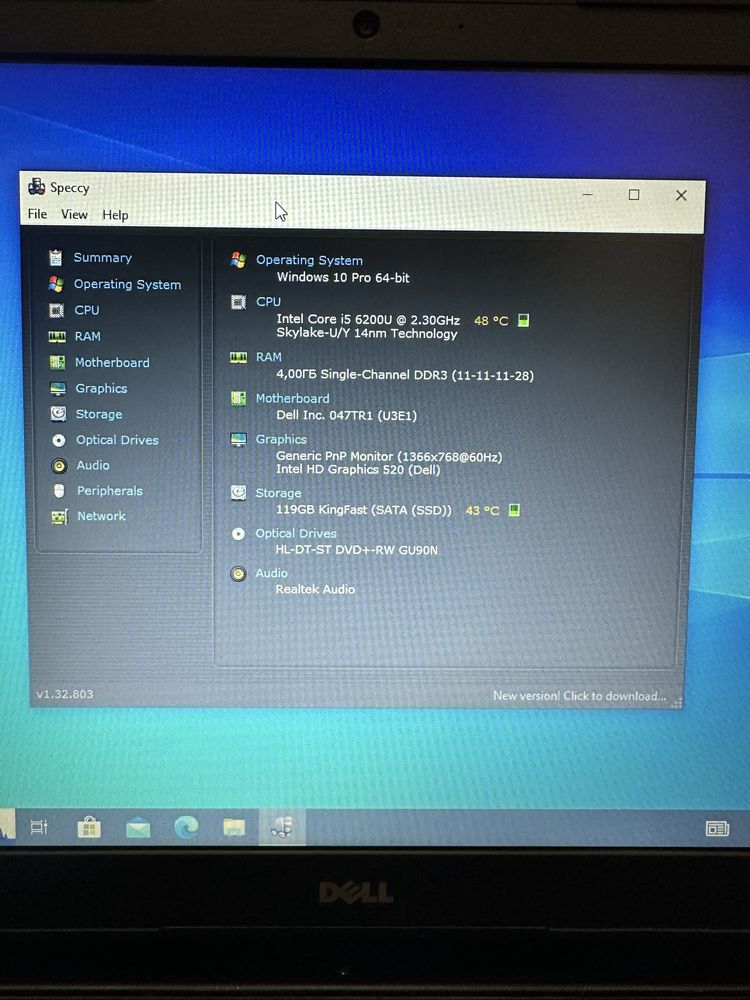Open Microsoft Store from the taskbar
This screenshot has width=750, height=1000.
pos(89,828)
